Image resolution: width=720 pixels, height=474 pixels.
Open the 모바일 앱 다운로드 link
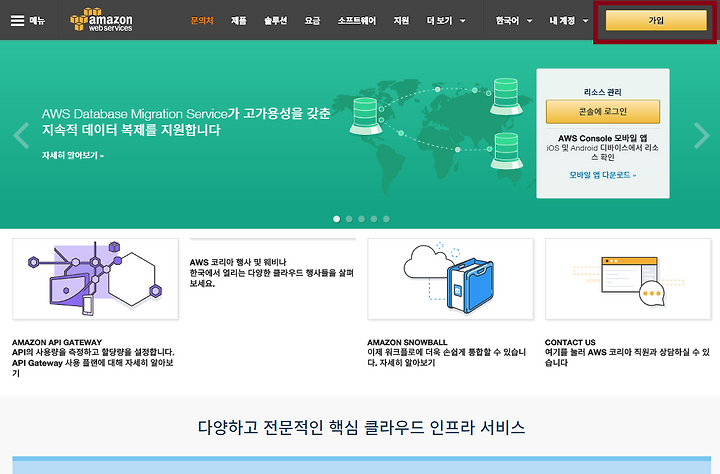(x=602, y=175)
